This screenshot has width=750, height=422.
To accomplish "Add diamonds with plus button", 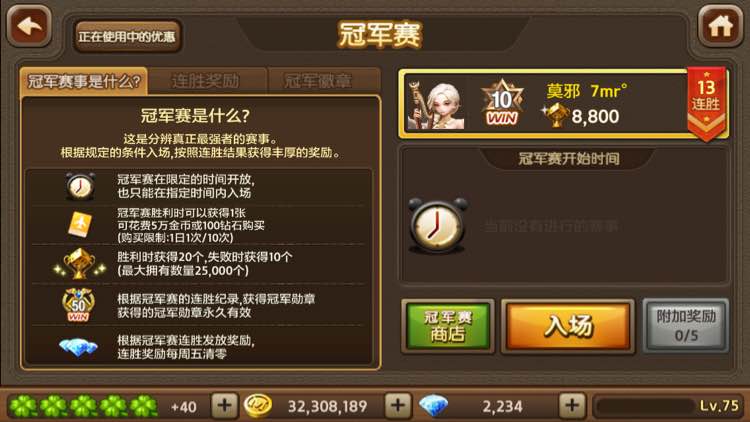I will pos(572,406).
